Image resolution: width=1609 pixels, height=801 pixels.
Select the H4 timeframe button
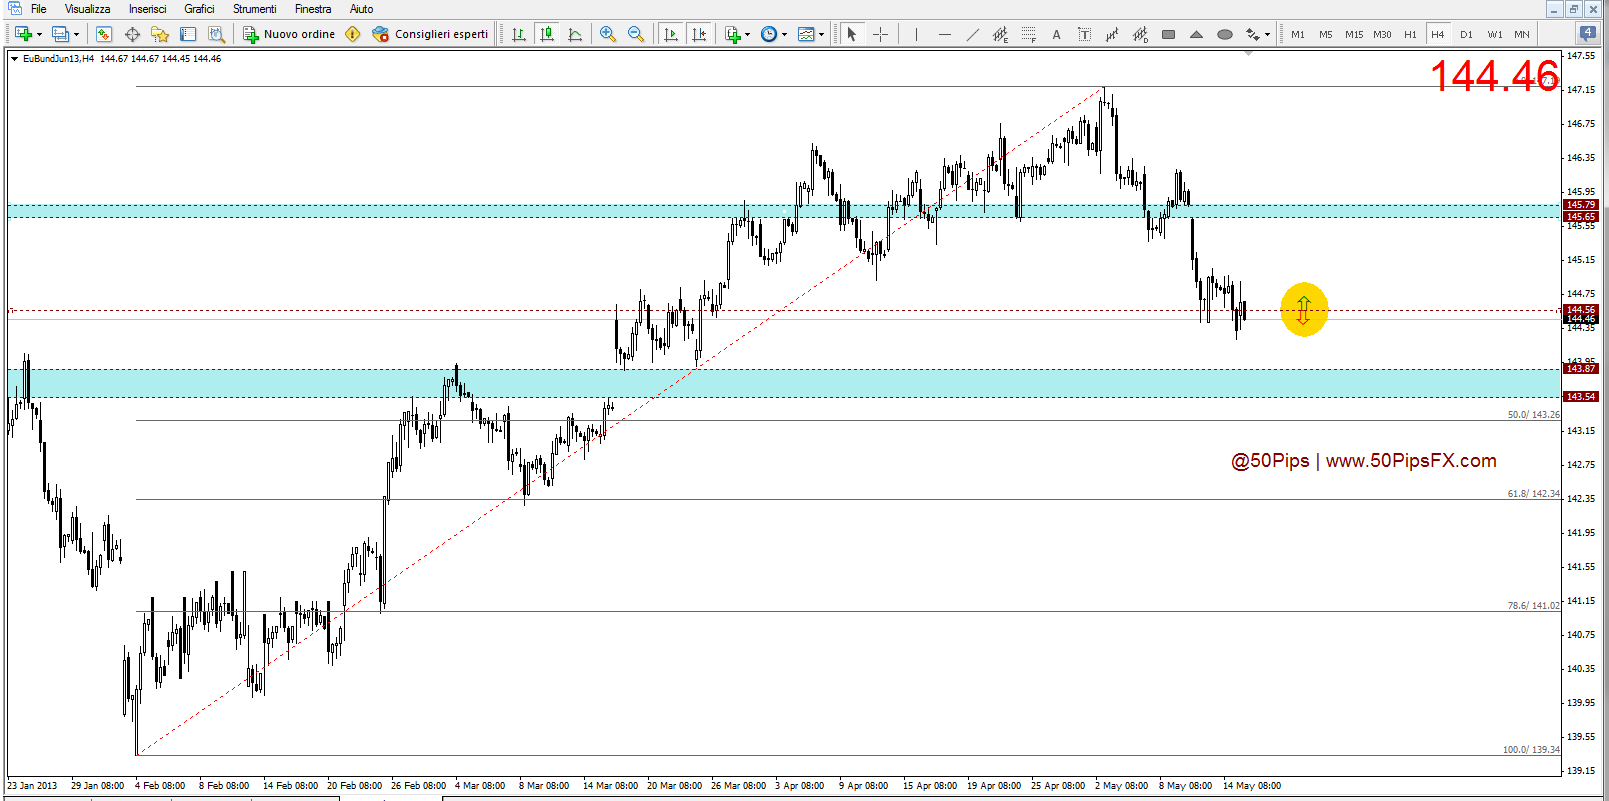[x=1438, y=34]
